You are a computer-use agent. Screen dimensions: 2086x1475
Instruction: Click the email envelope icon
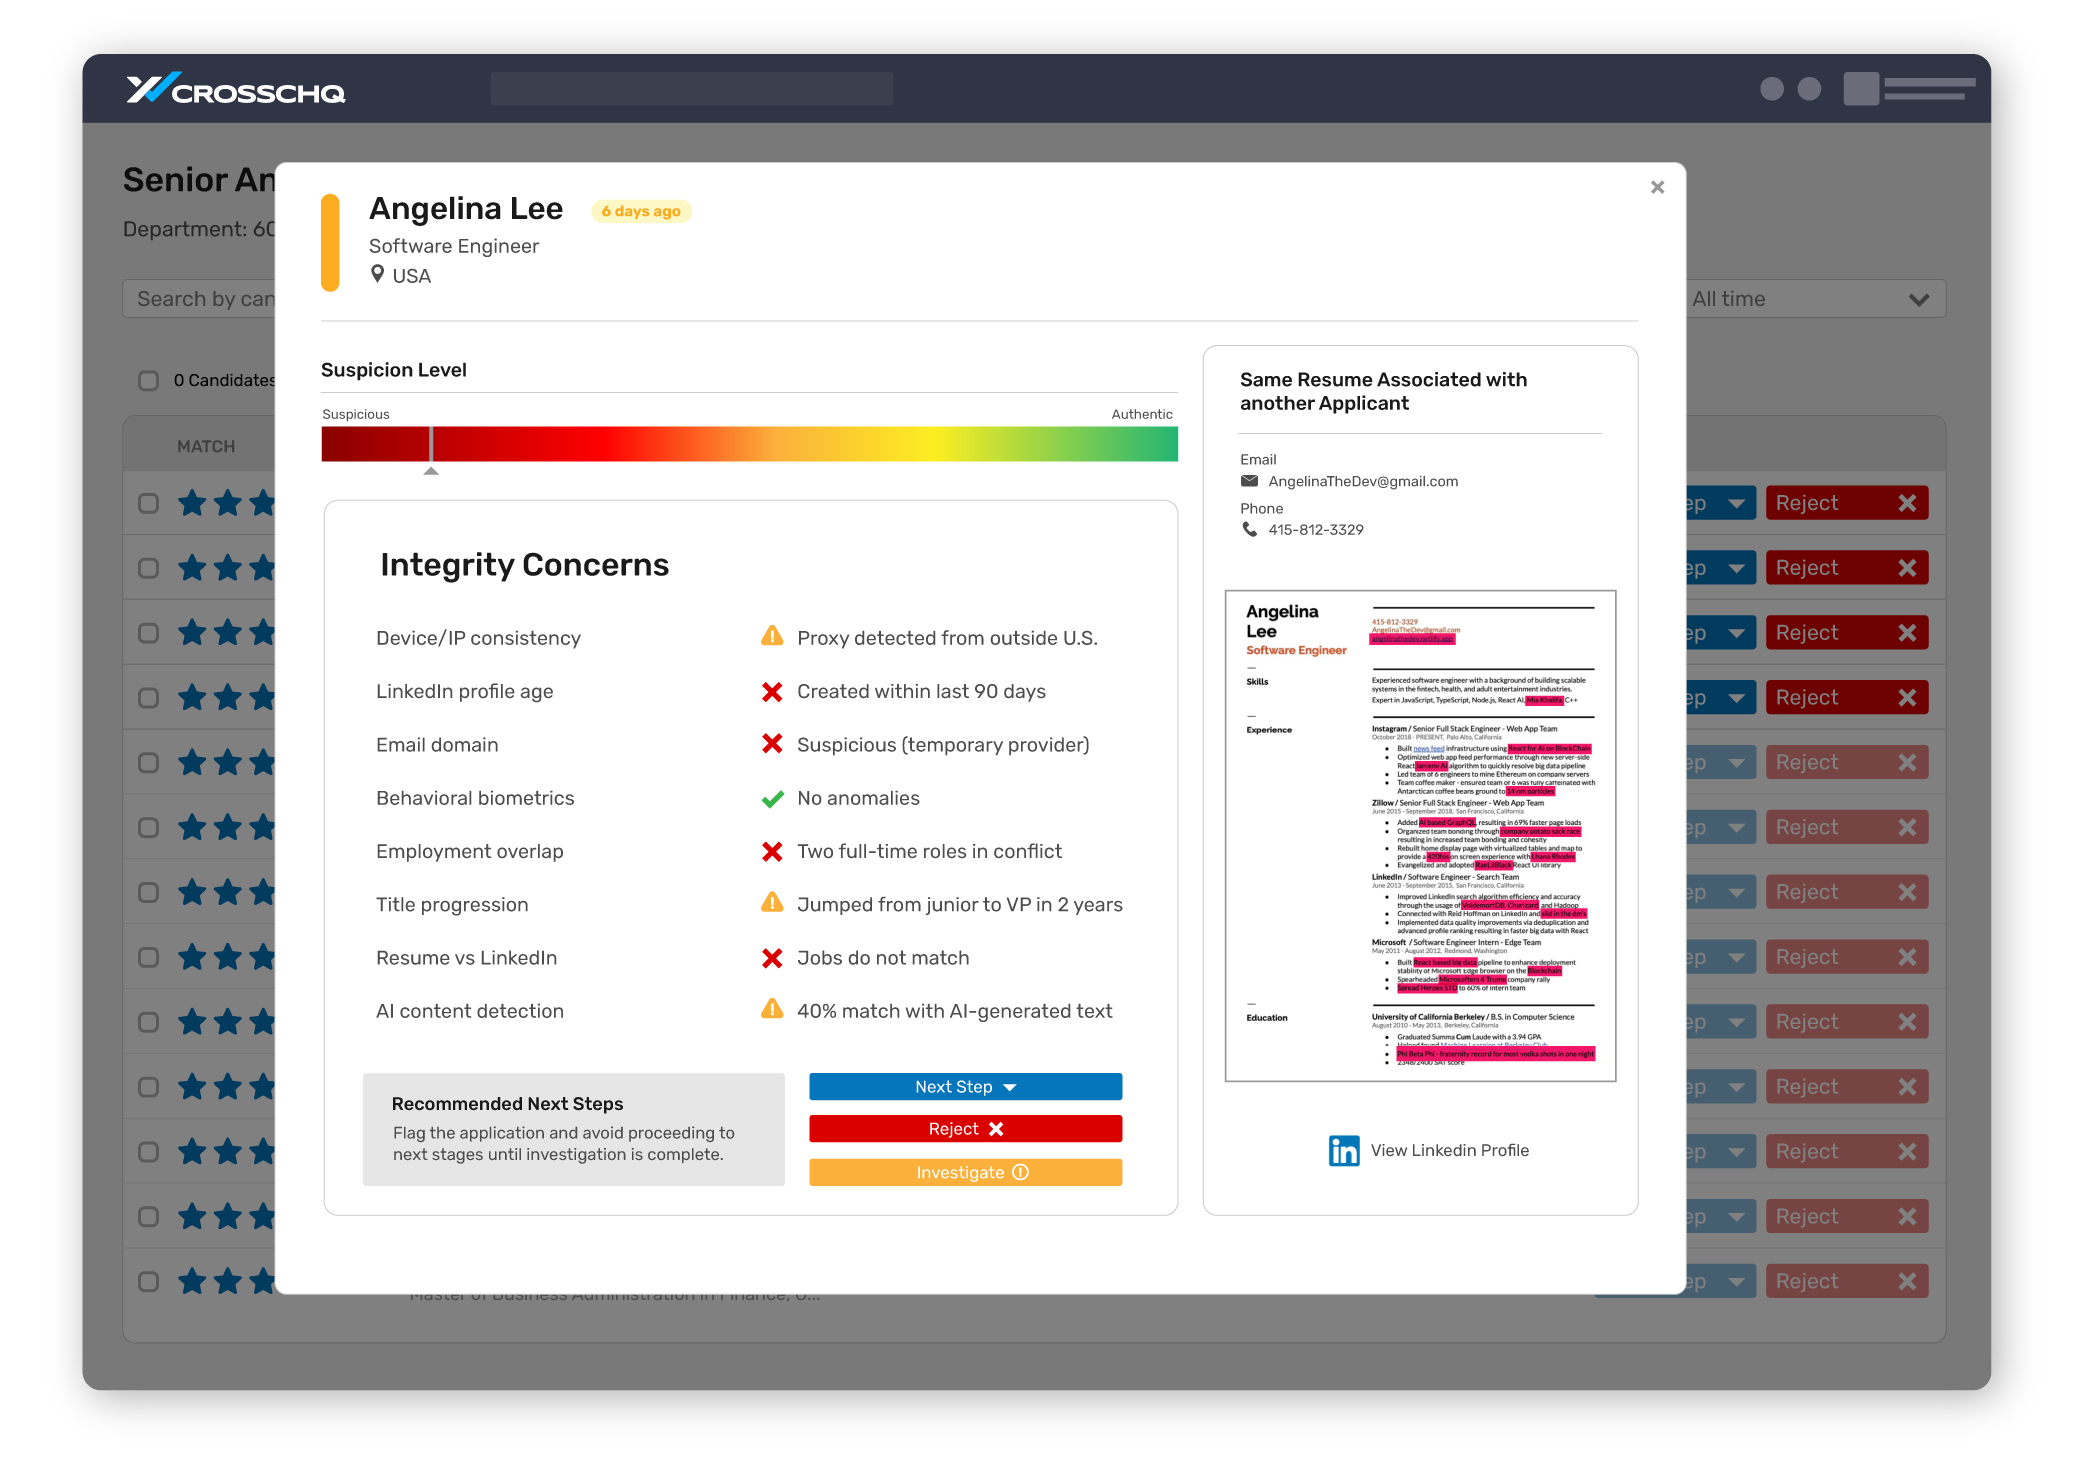click(x=1249, y=481)
